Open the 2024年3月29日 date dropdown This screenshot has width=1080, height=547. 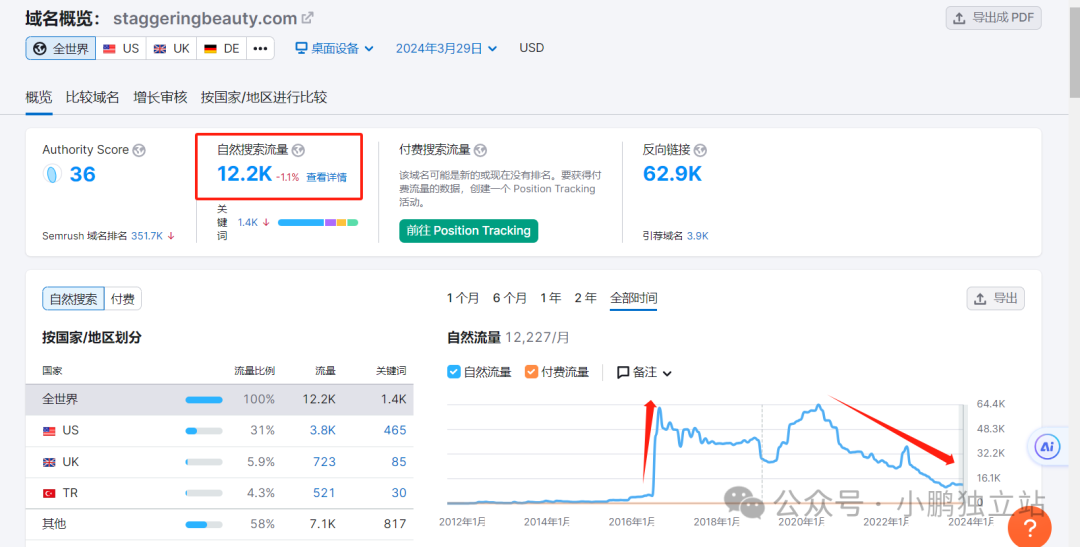coord(446,48)
